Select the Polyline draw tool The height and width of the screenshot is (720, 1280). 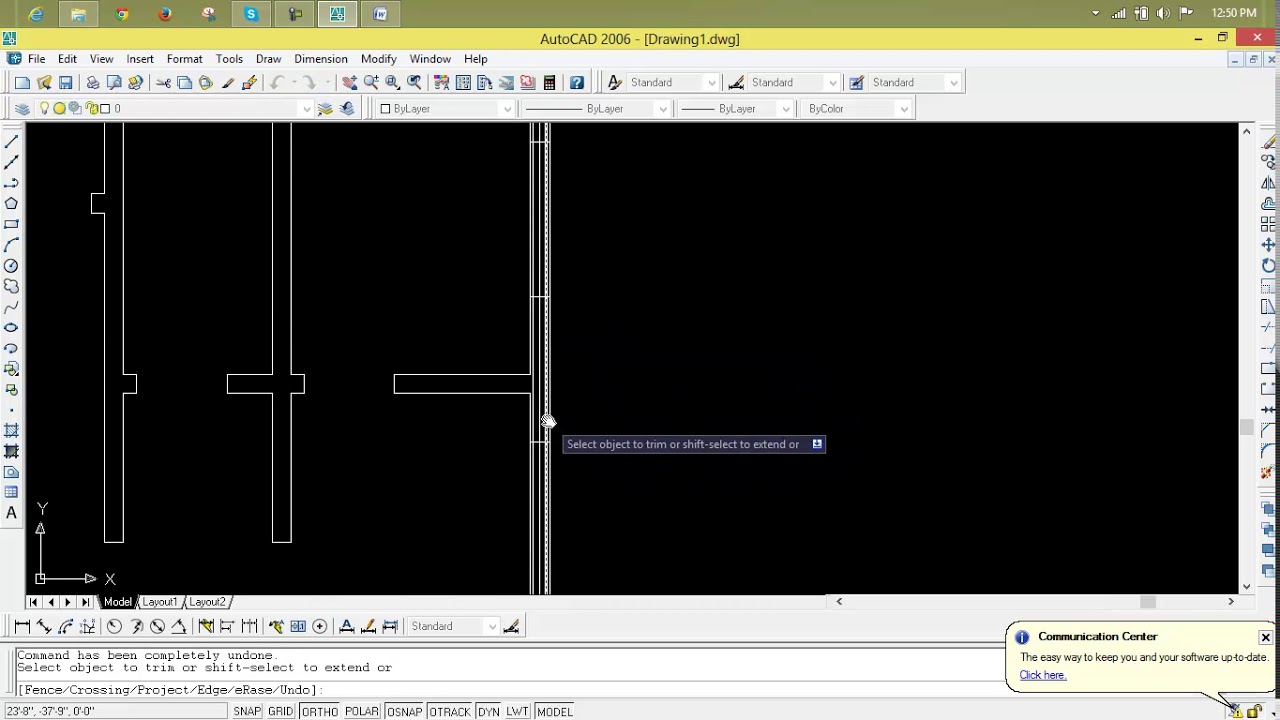coord(11,183)
